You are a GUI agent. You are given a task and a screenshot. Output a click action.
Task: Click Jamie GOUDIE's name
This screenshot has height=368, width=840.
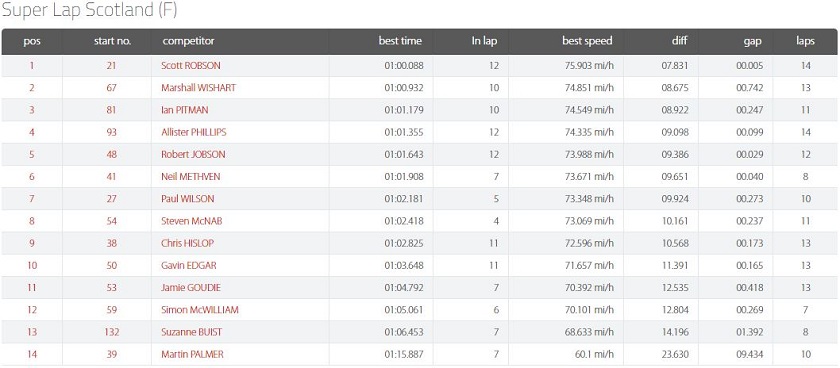(x=191, y=288)
